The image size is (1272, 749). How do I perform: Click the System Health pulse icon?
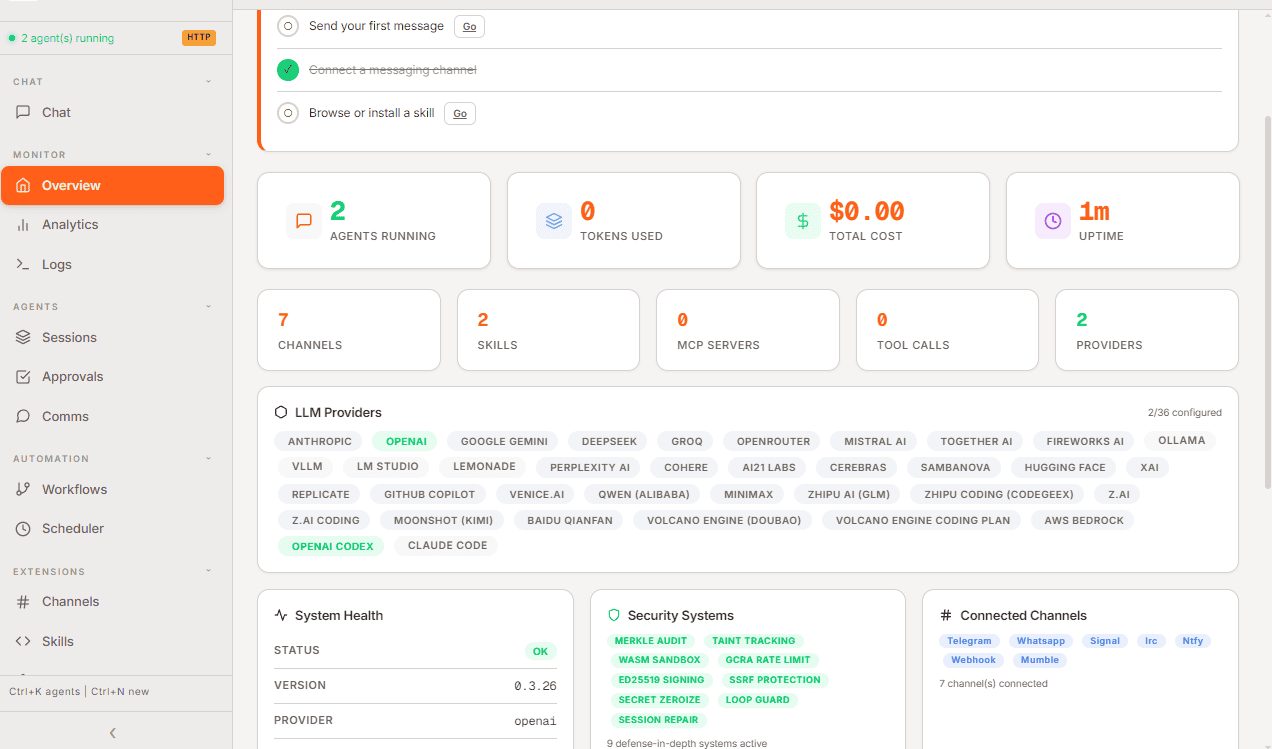(x=281, y=616)
